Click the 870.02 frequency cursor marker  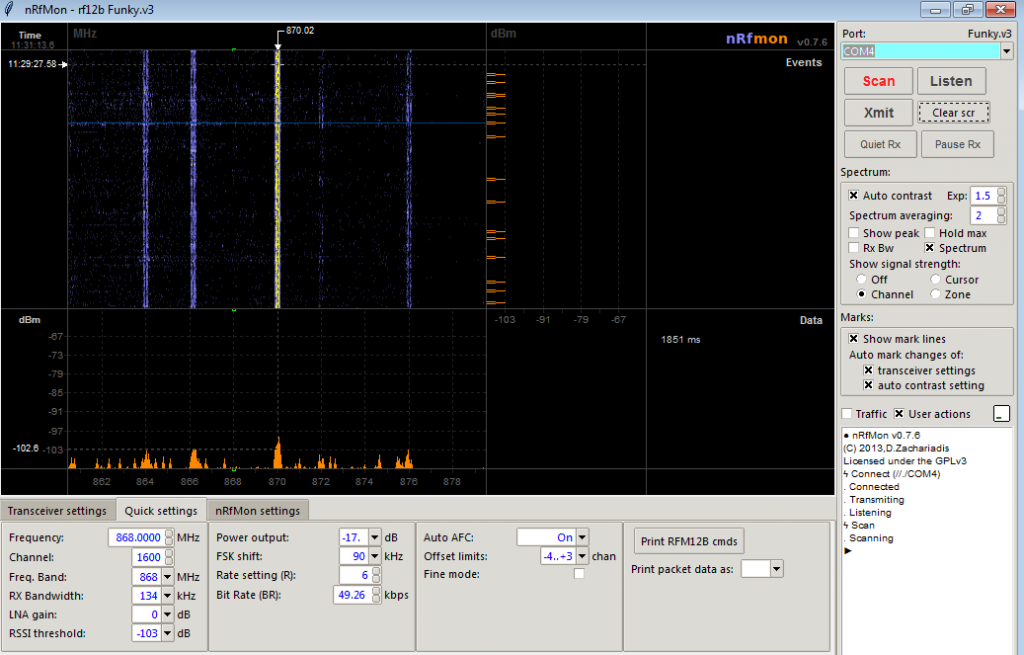click(299, 31)
